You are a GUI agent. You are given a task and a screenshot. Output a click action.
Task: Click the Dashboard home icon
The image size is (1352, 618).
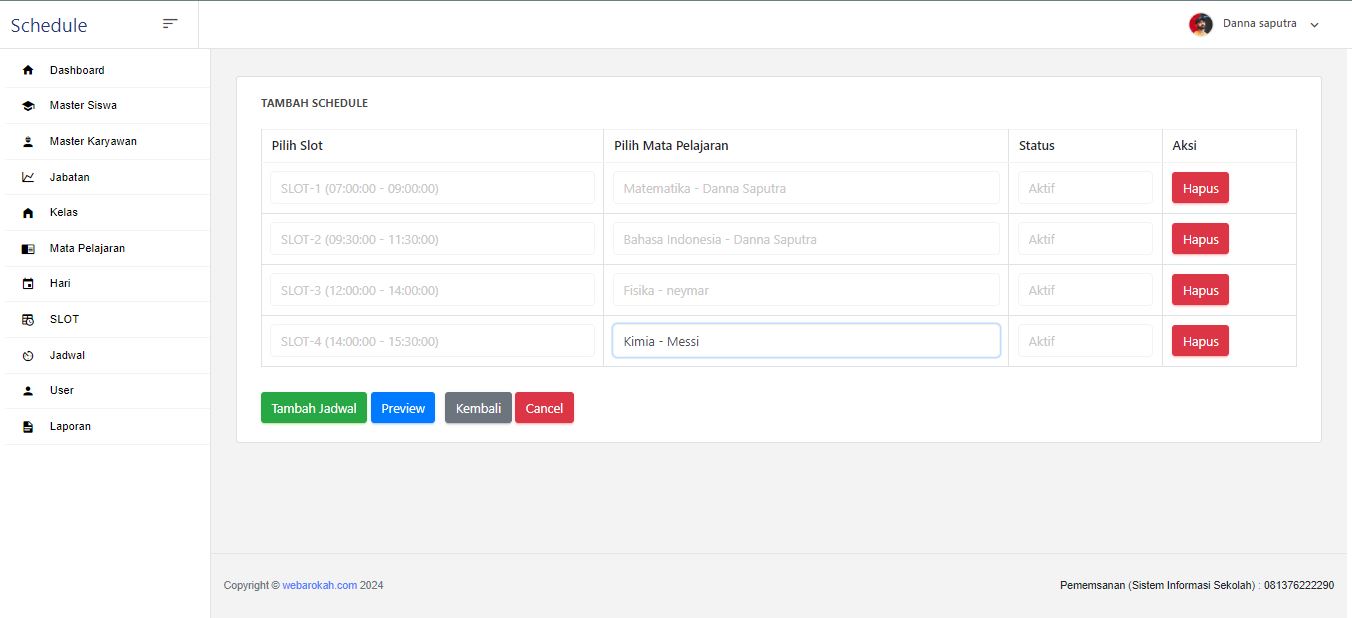(x=28, y=70)
